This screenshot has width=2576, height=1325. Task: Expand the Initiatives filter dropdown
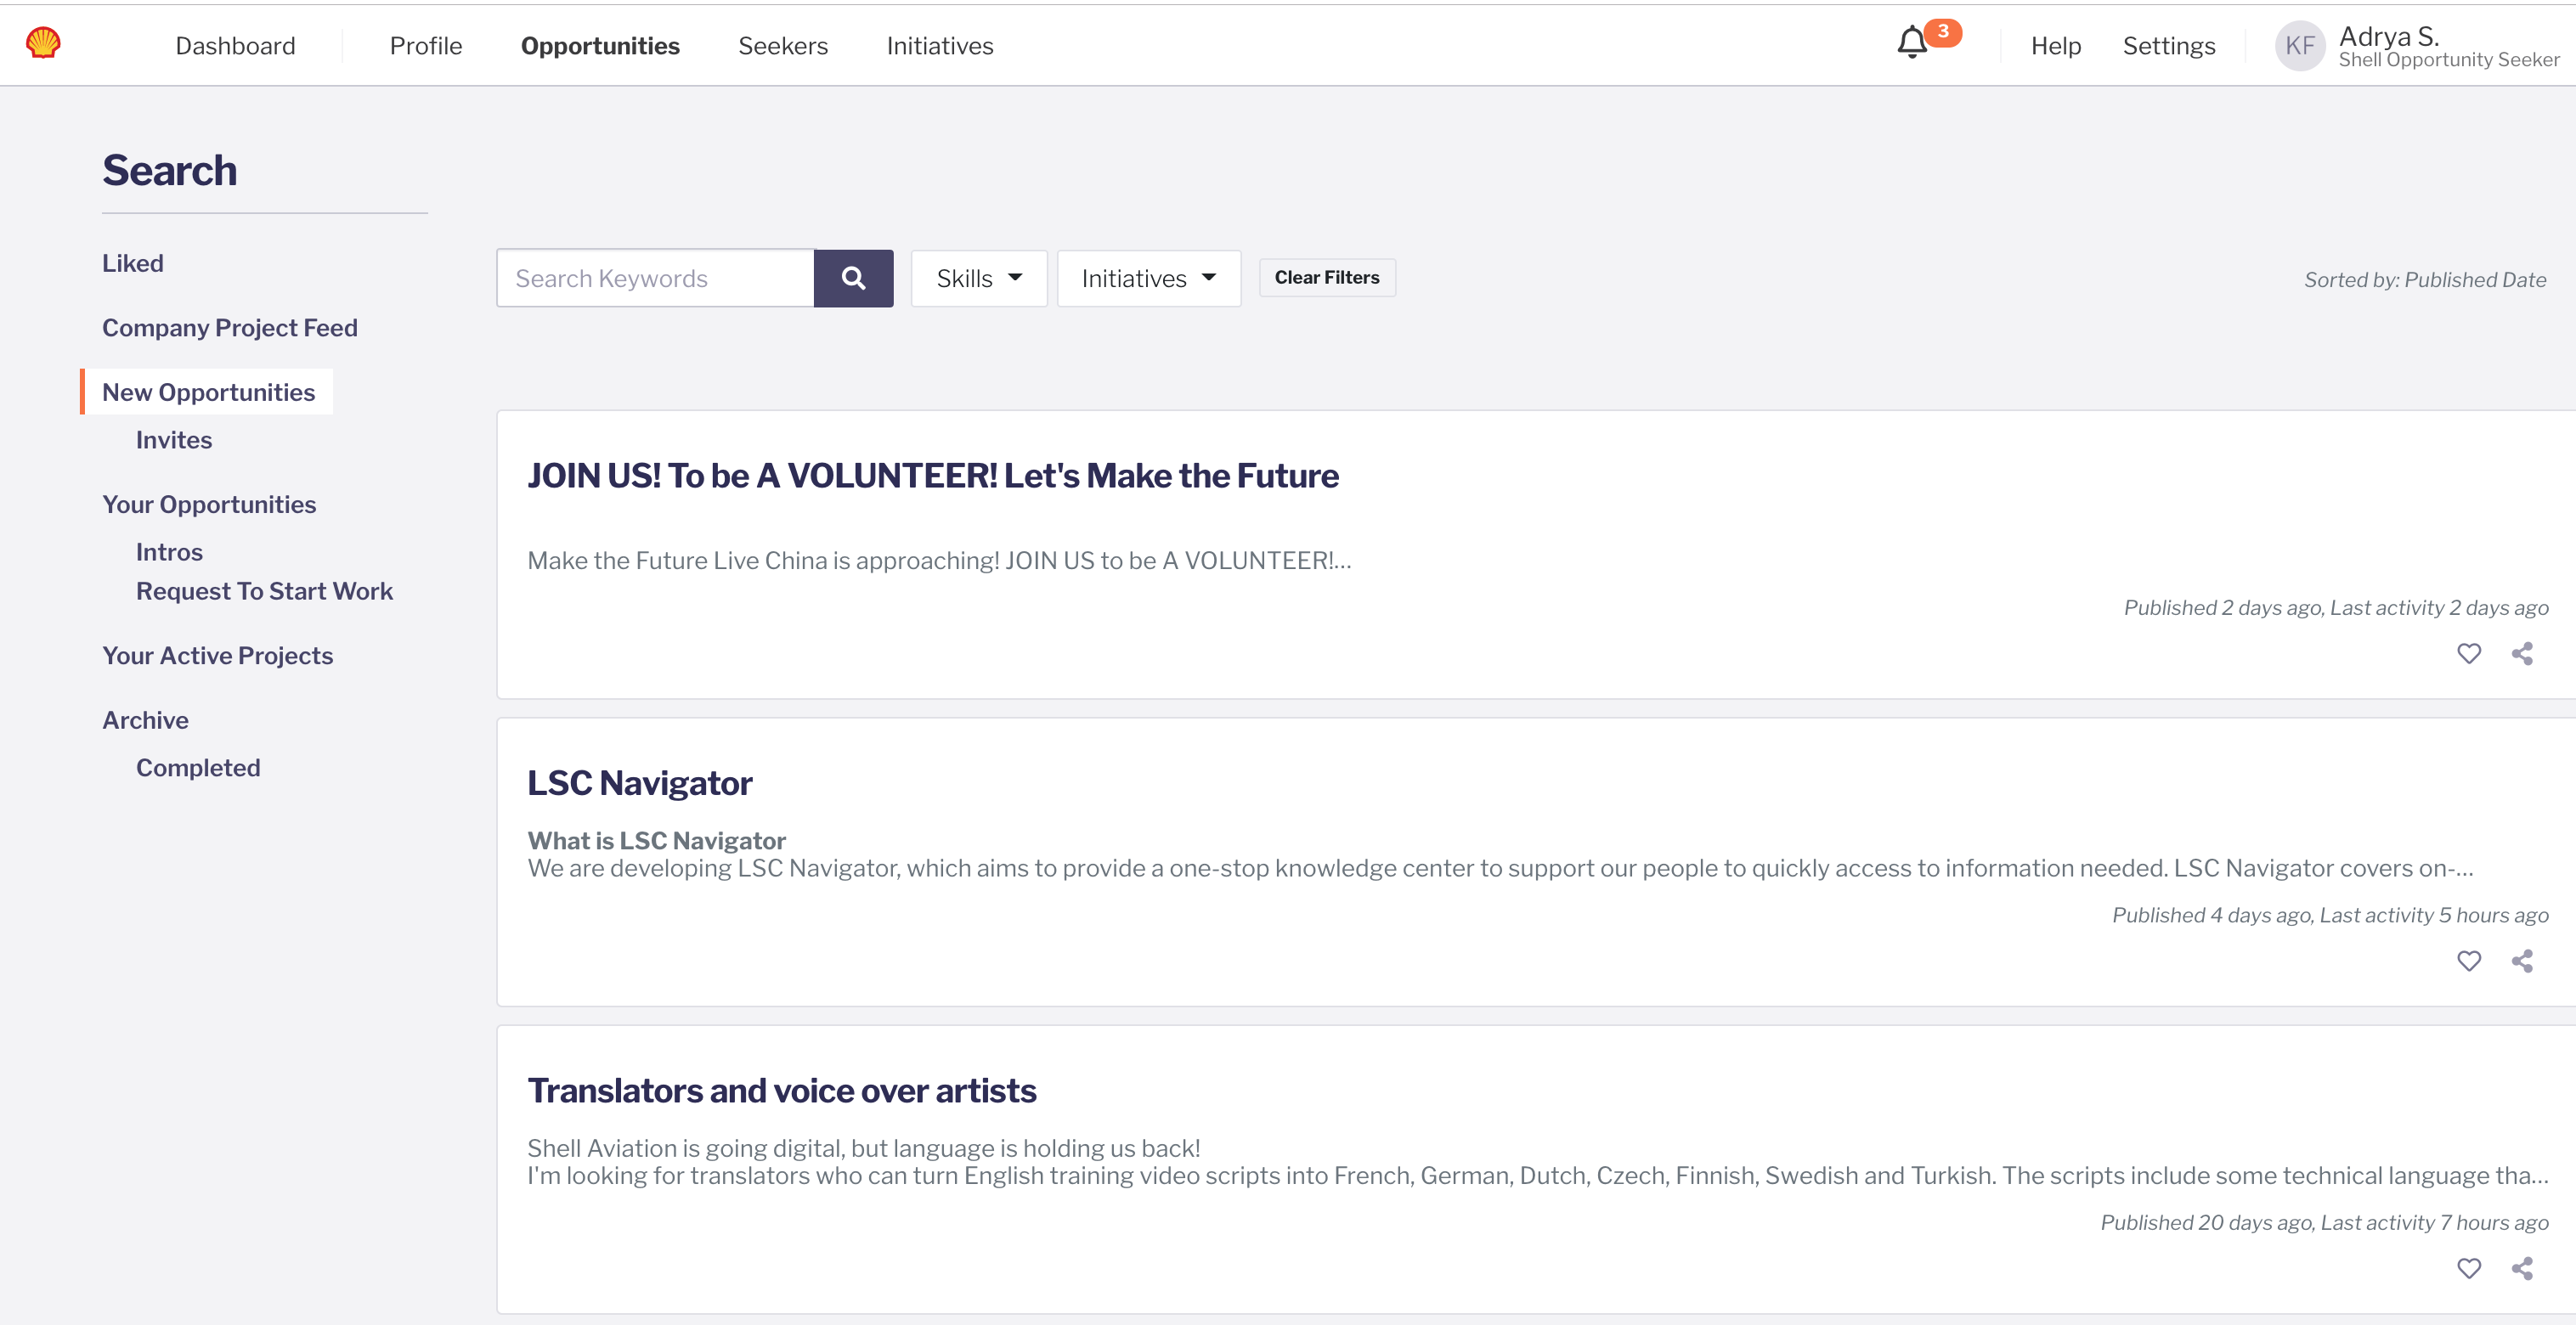(1148, 278)
